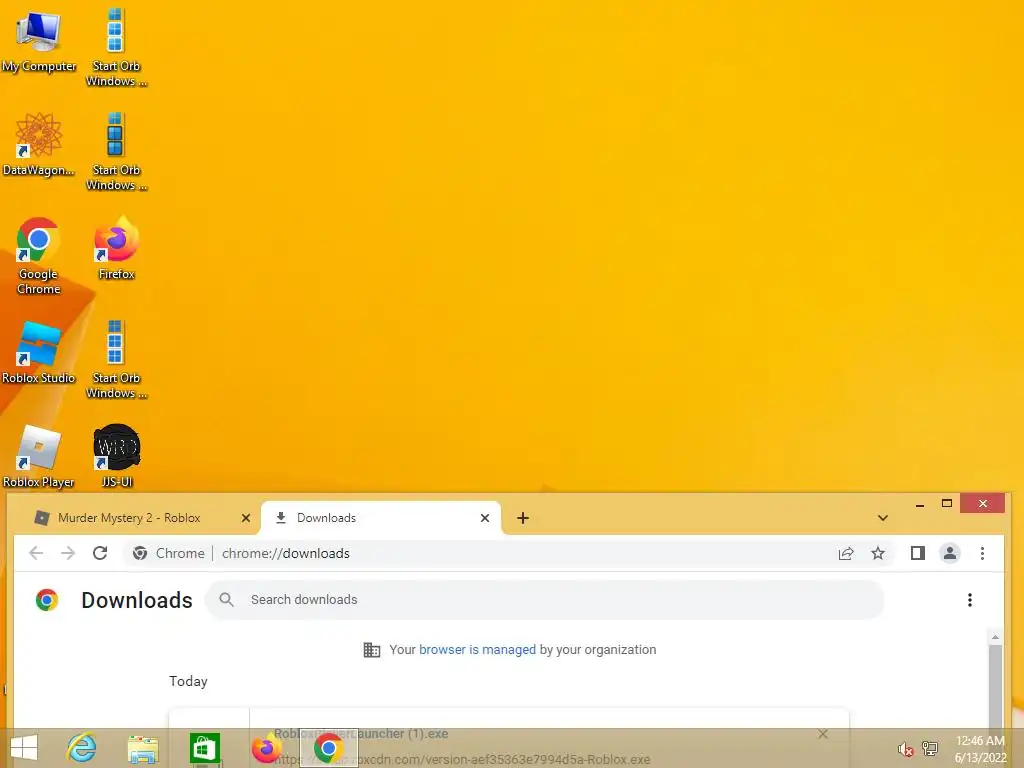1024x768 pixels.
Task: Open the Windows Start button
Action: point(24,748)
